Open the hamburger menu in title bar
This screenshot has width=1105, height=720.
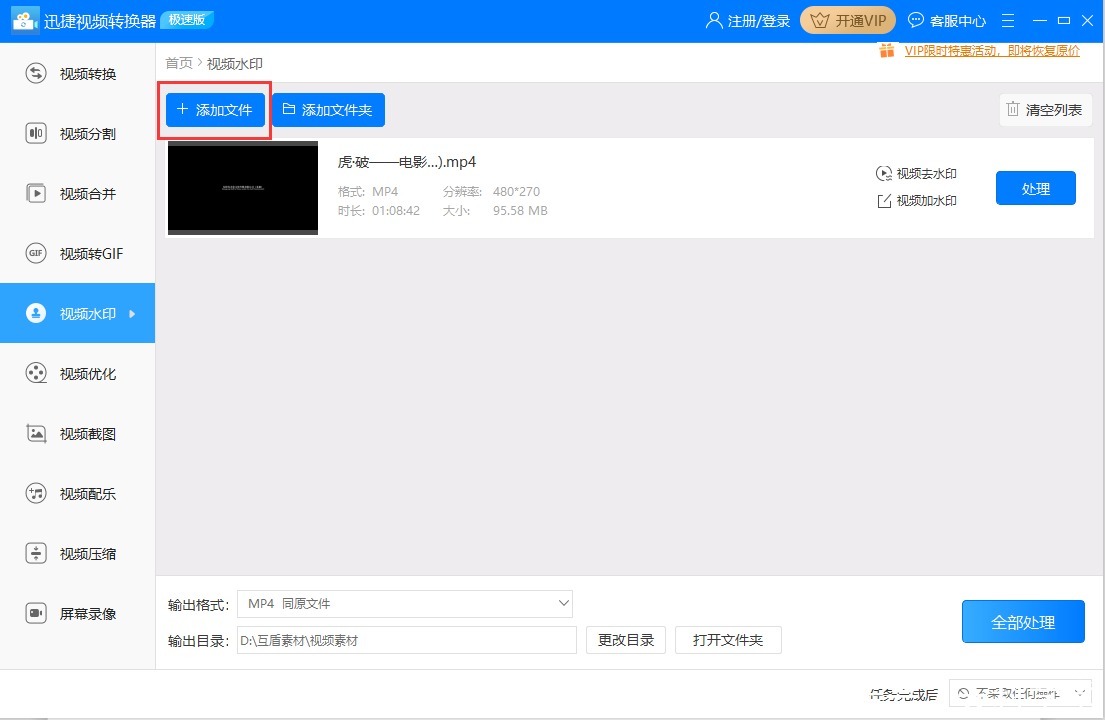[1008, 20]
